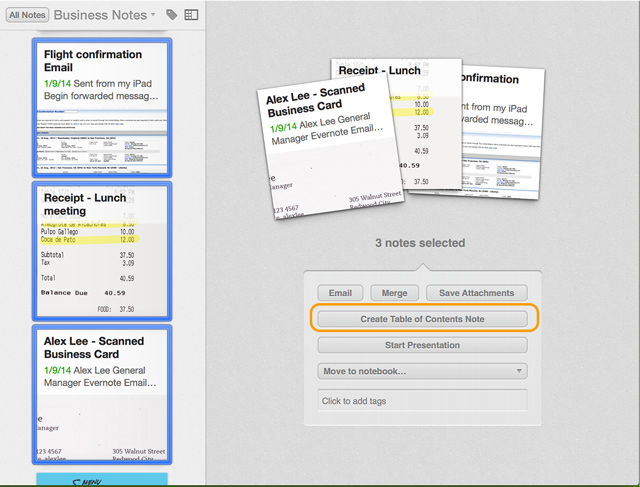The width and height of the screenshot is (640, 487).
Task: Click the Save Attachments button
Action: (477, 293)
